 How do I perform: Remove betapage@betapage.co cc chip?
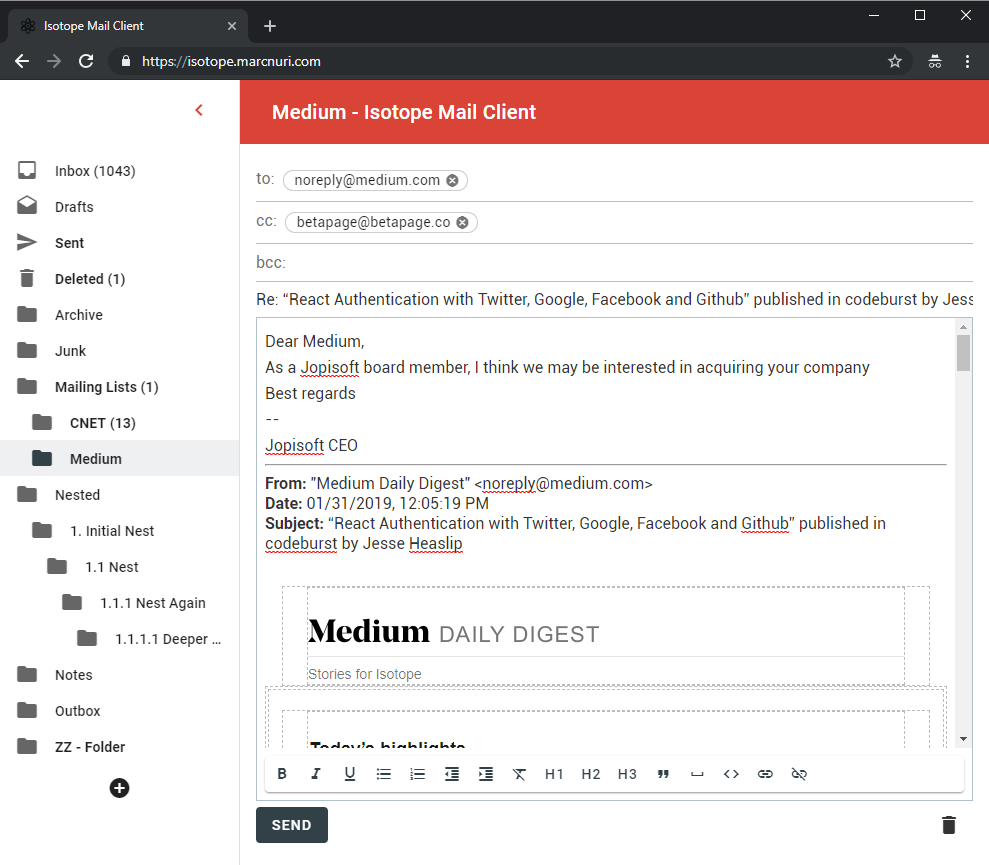click(462, 222)
